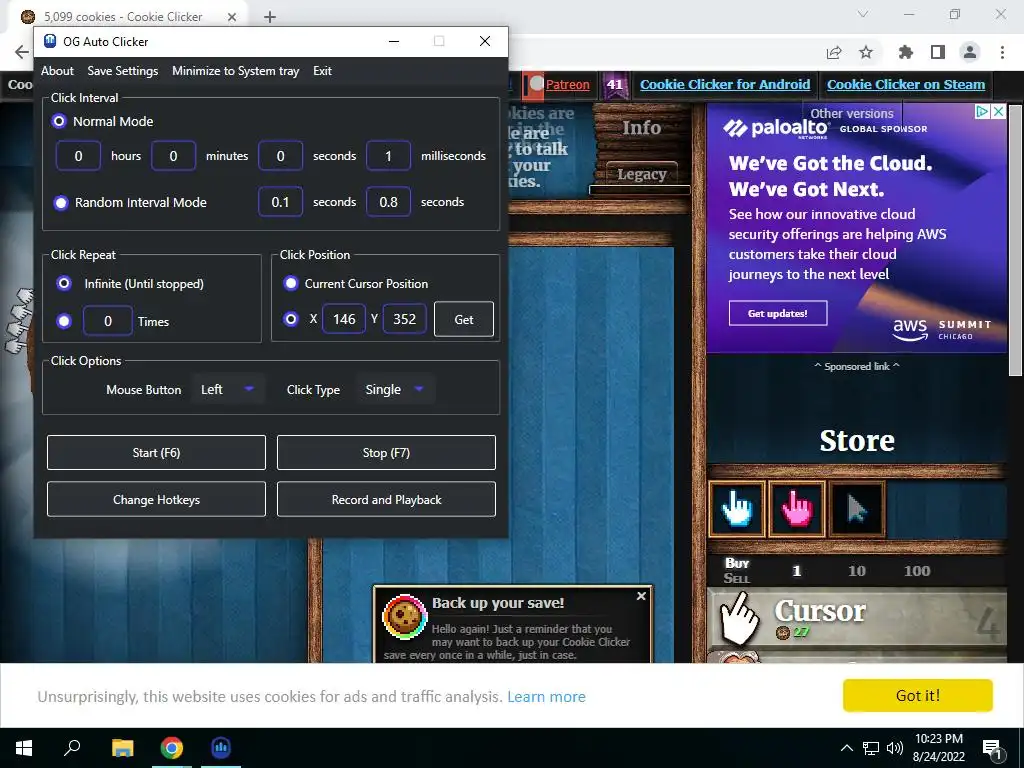
Task: Click the ad info triangle icon
Action: [982, 112]
